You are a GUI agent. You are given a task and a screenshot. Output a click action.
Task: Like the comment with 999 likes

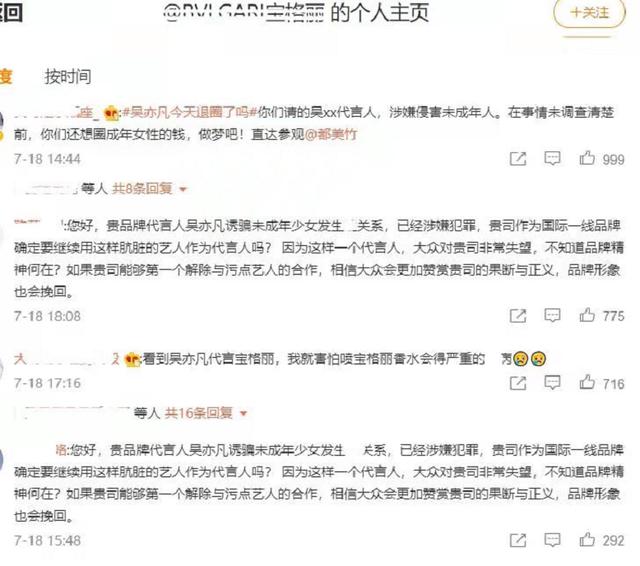[587, 158]
